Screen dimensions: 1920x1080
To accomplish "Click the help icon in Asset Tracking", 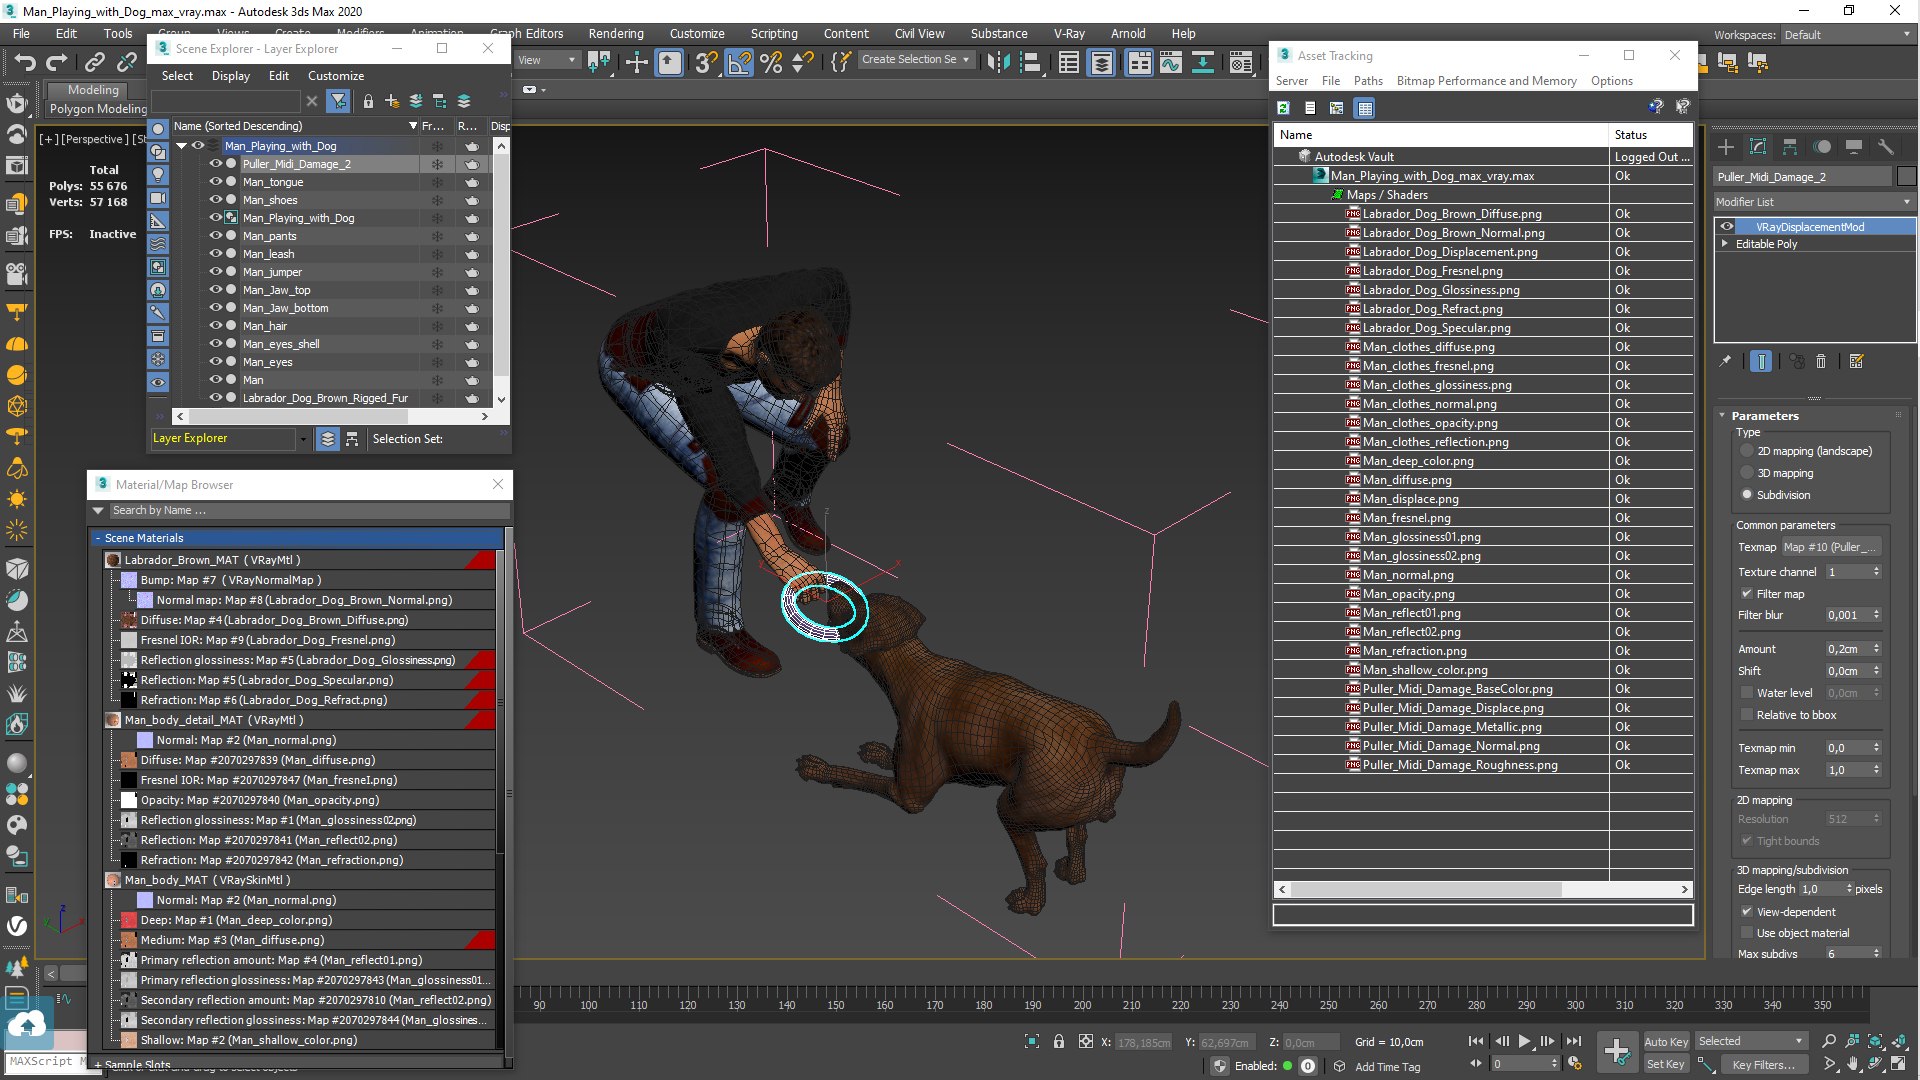I will click(1656, 106).
